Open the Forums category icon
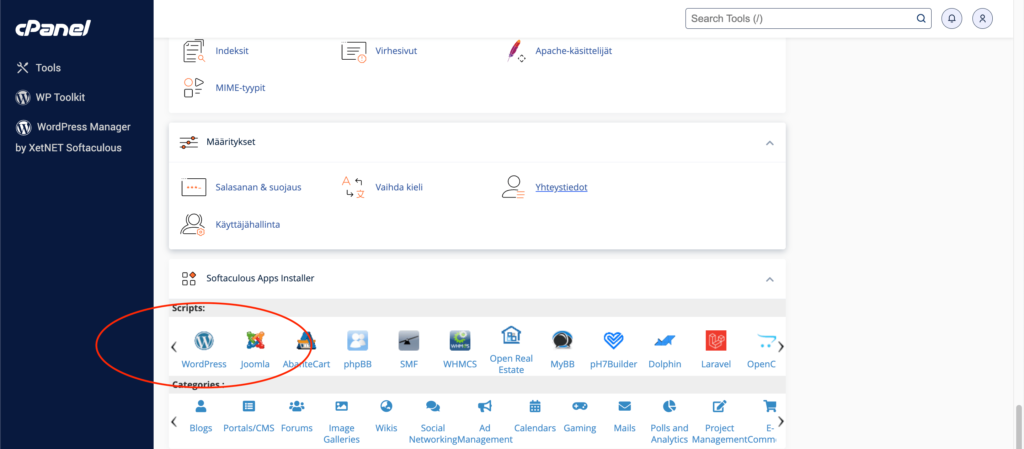Screen dimensions: 1024x449 [x=296, y=406]
